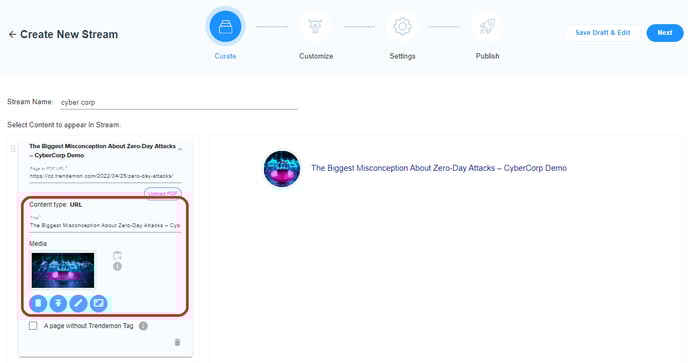Viewport: 688px width, 363px height.
Task: Show info for page without Trendemon Tag
Action: (143, 326)
